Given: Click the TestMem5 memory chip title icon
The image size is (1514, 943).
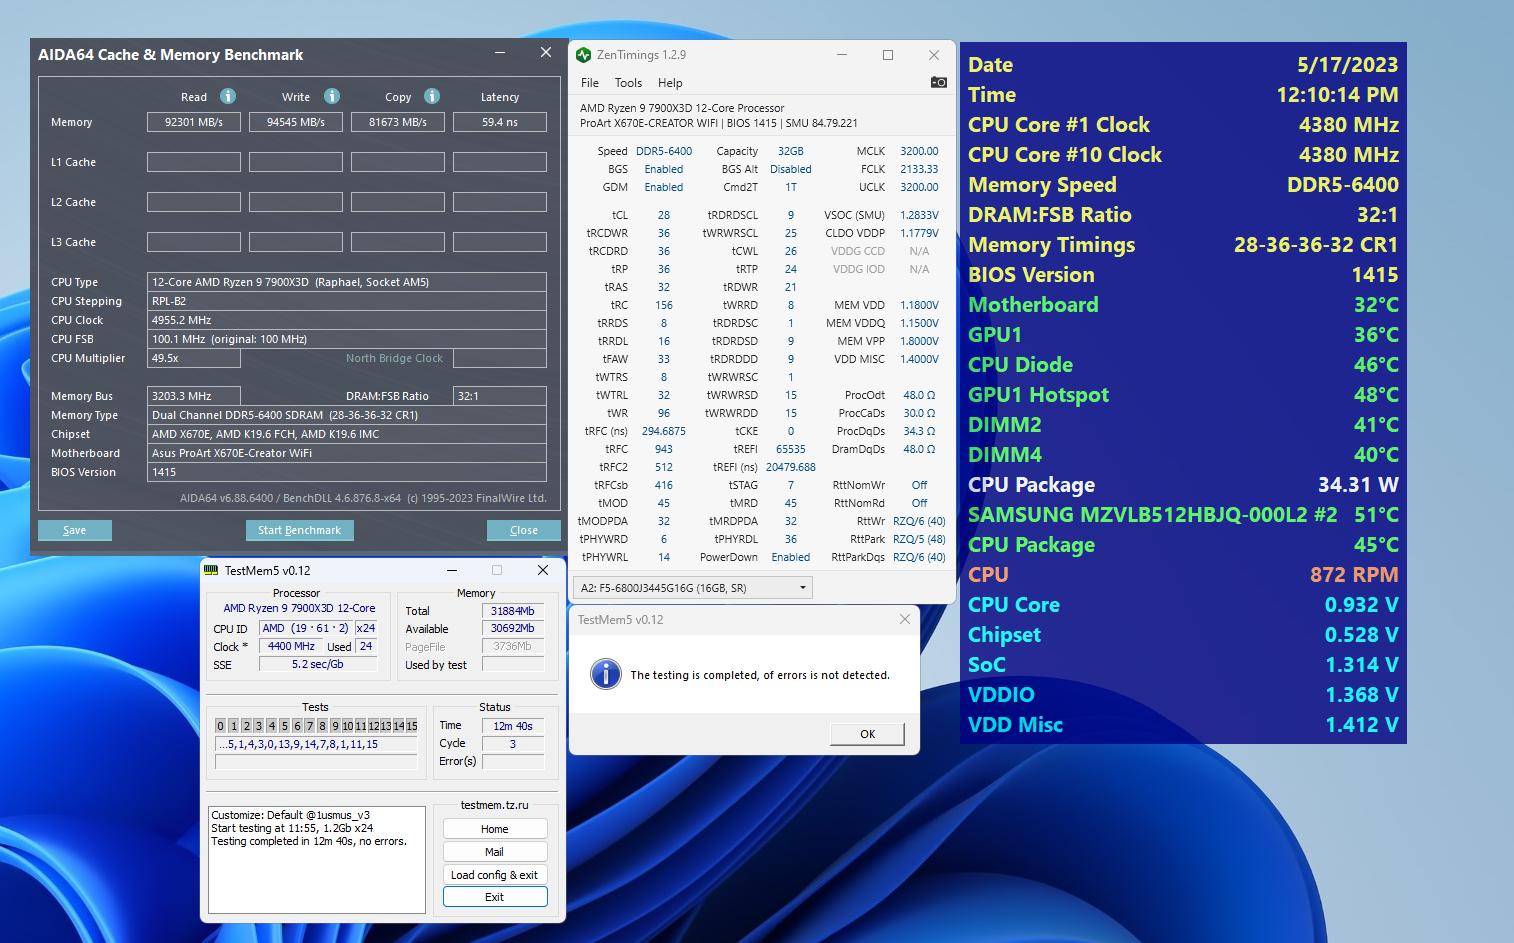Looking at the screenshot, I should 211,570.
